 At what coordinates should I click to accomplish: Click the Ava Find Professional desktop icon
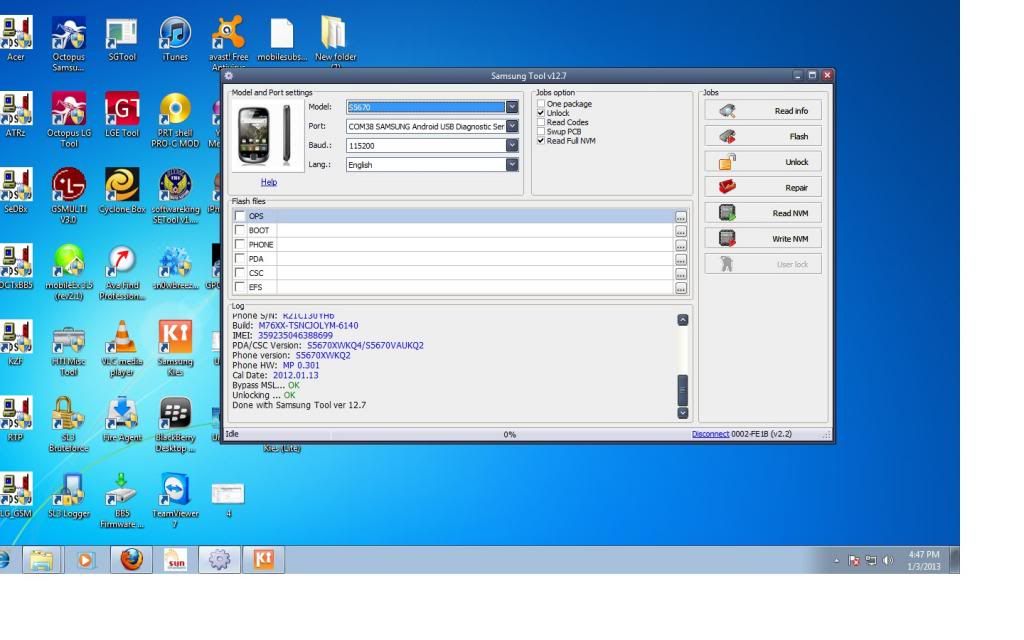pyautogui.click(x=122, y=272)
